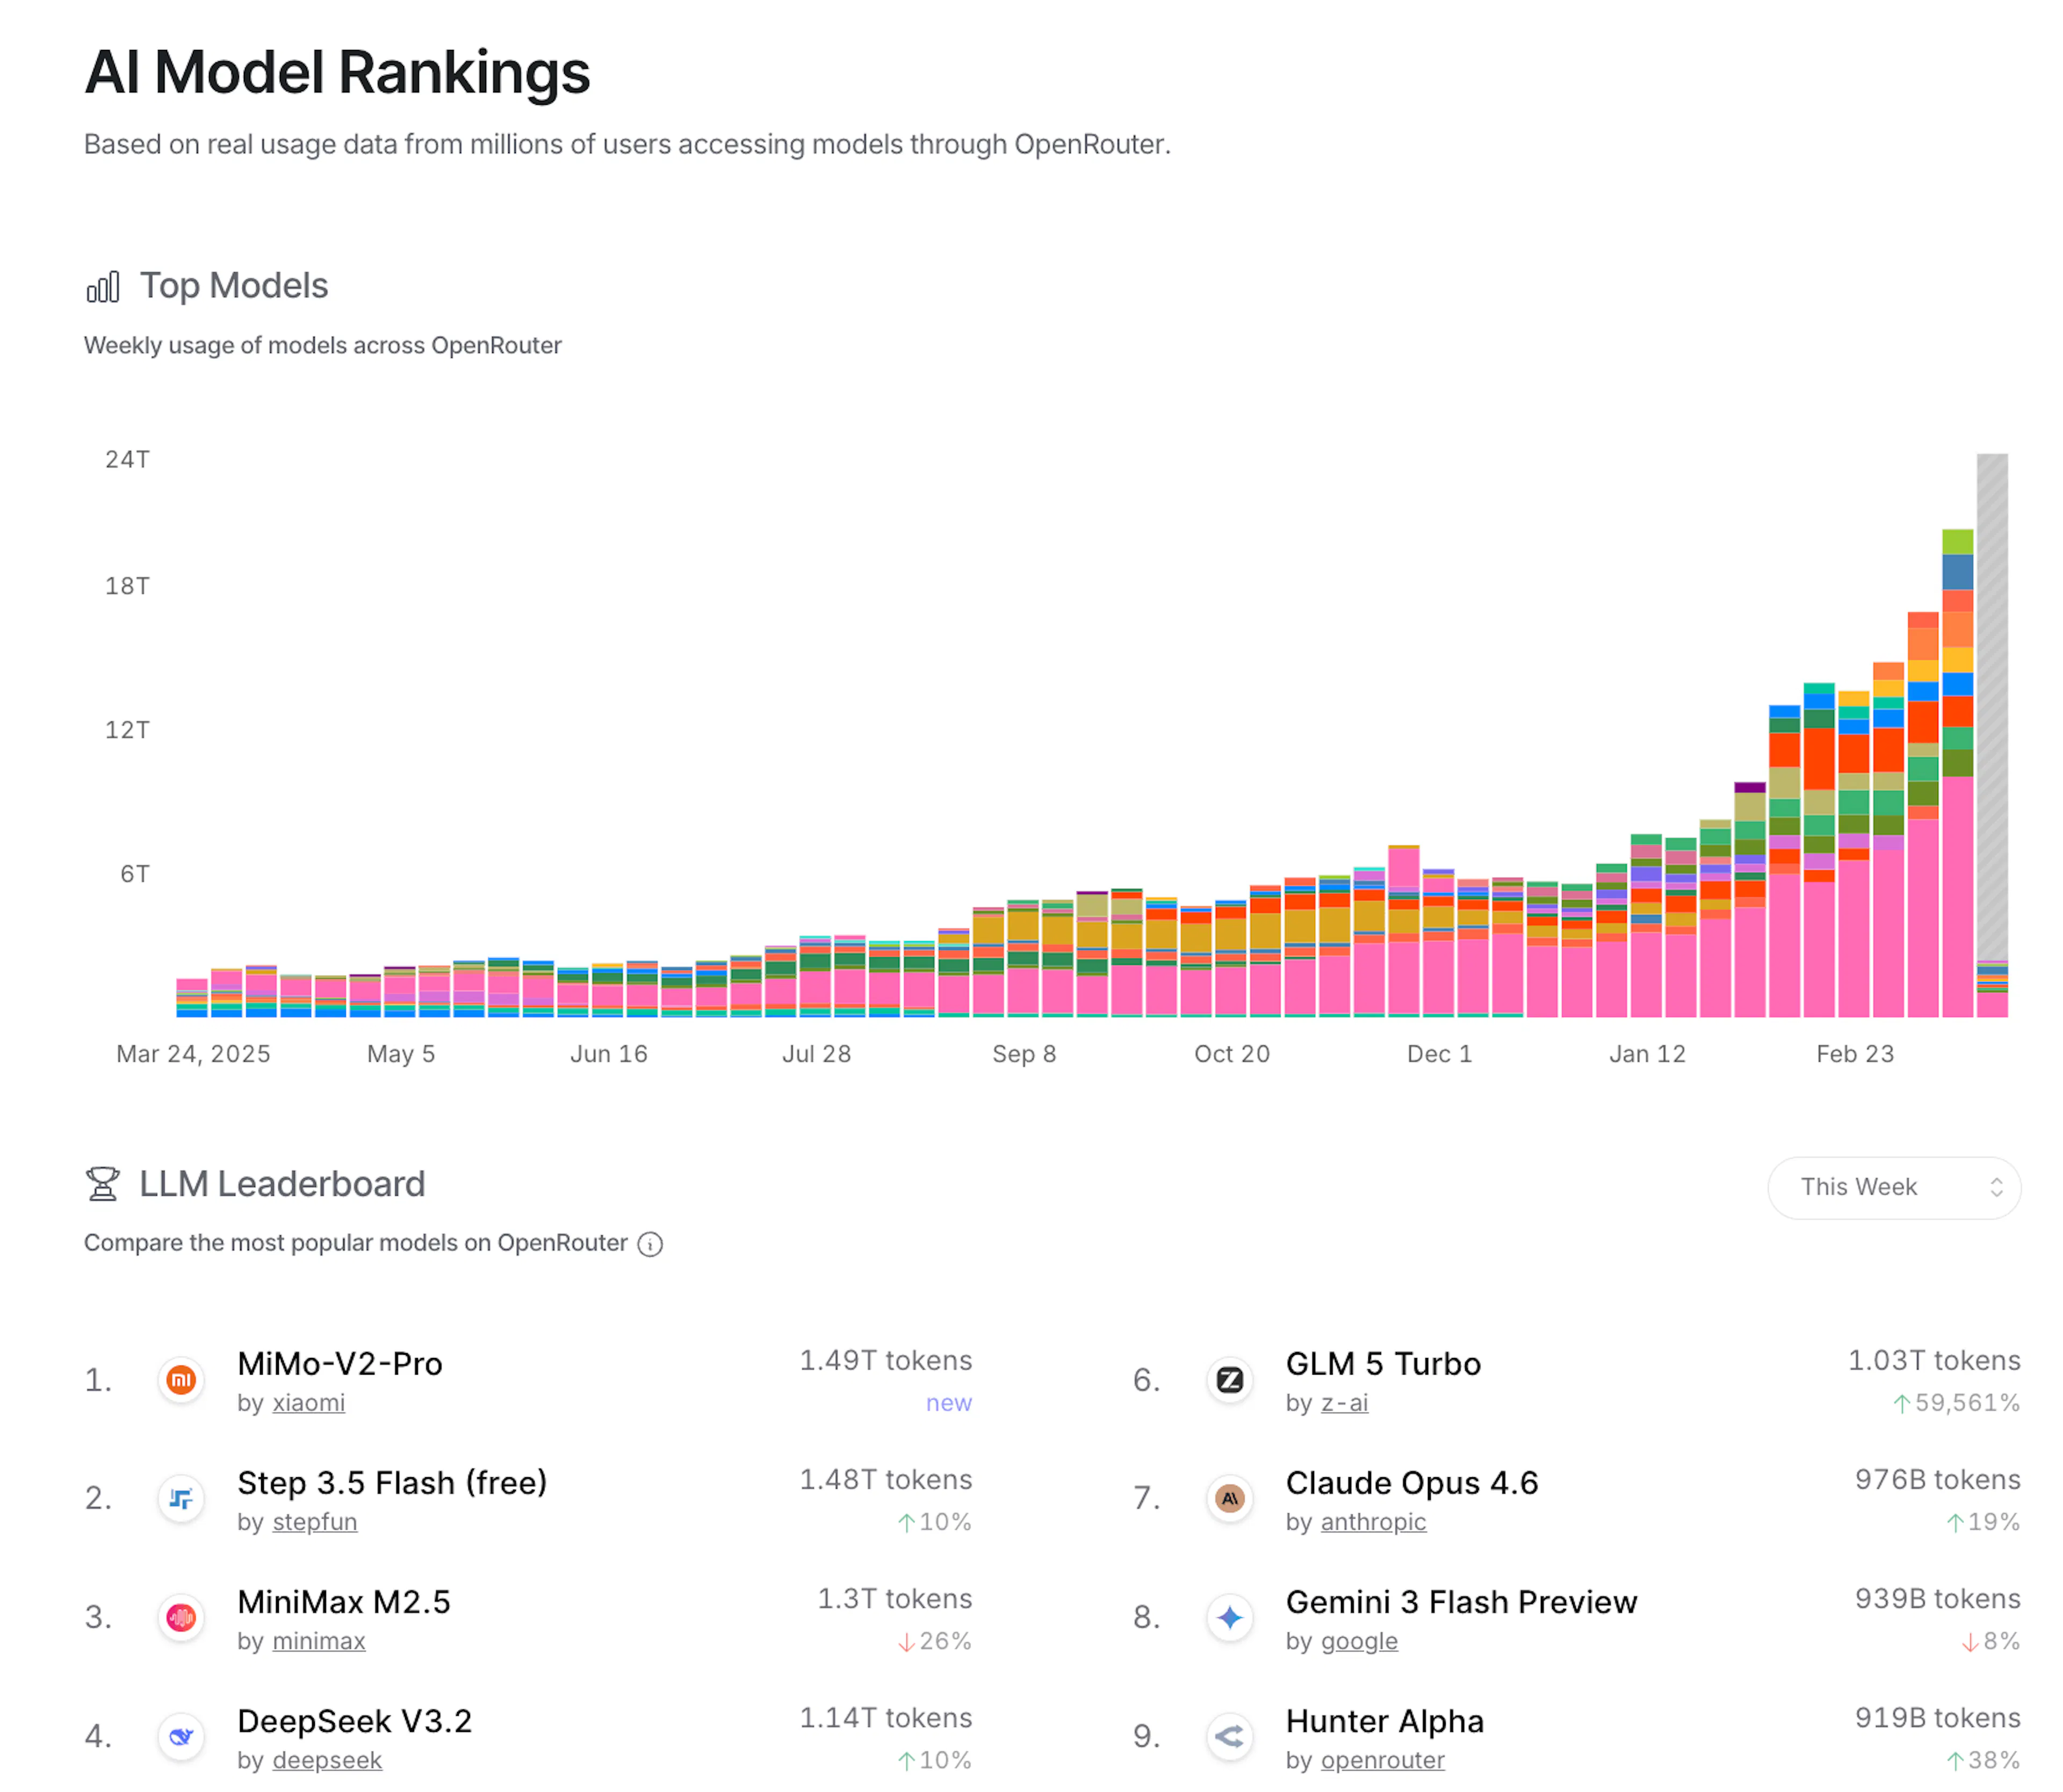Click the 919B tokens value for Hunter Alpha
This screenshot has width=2063, height=1792.
click(1938, 1718)
